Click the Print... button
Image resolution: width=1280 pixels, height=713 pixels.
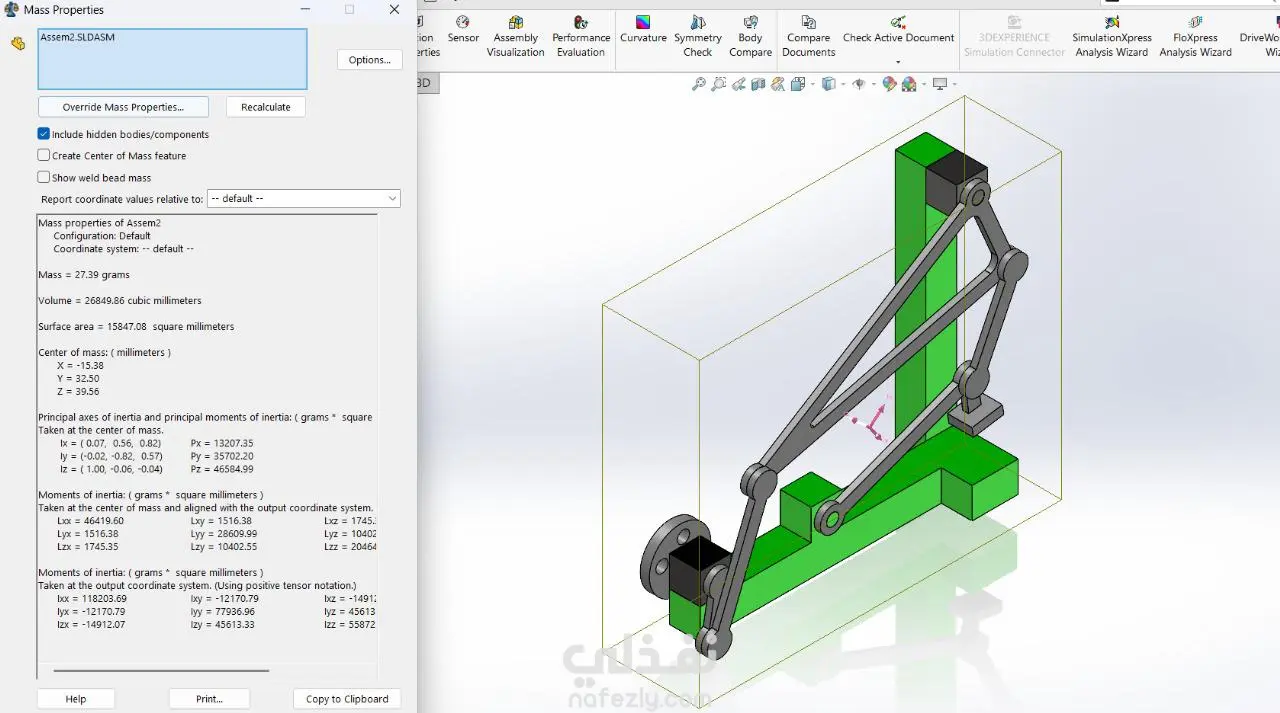(209, 699)
